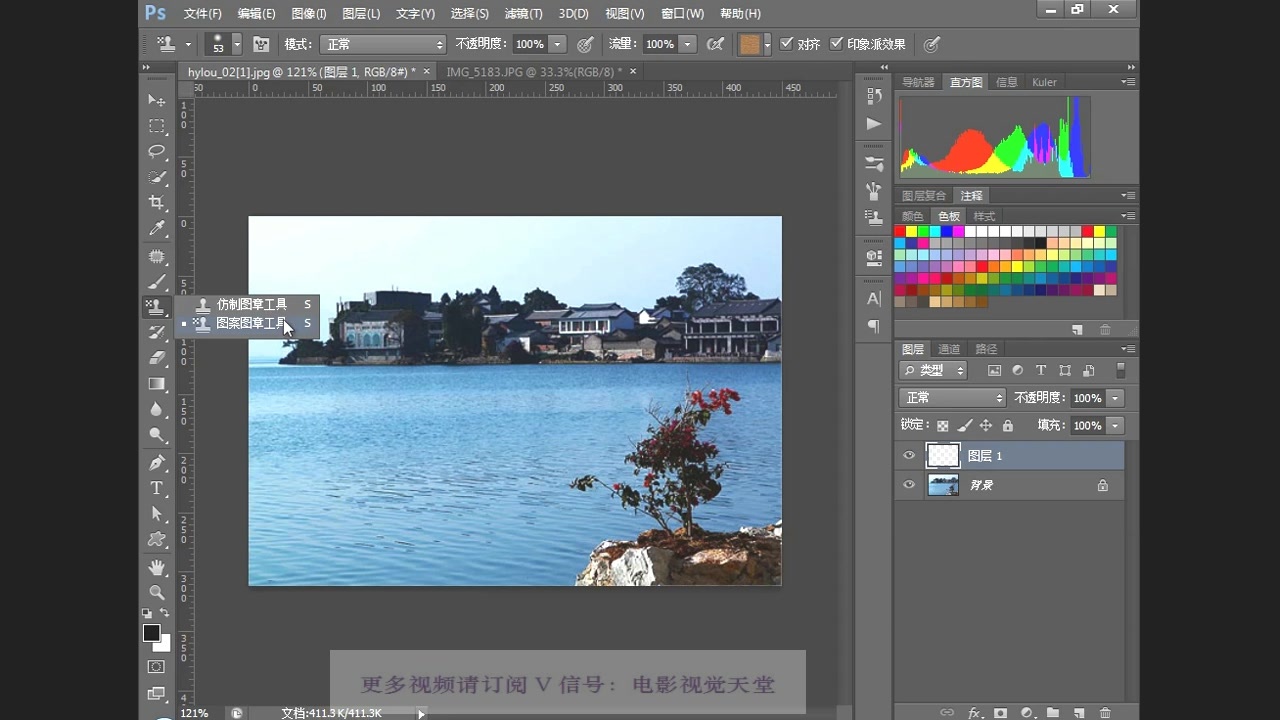Select 图层 1 layer thumbnail
Image resolution: width=1280 pixels, height=720 pixels.
[943, 455]
